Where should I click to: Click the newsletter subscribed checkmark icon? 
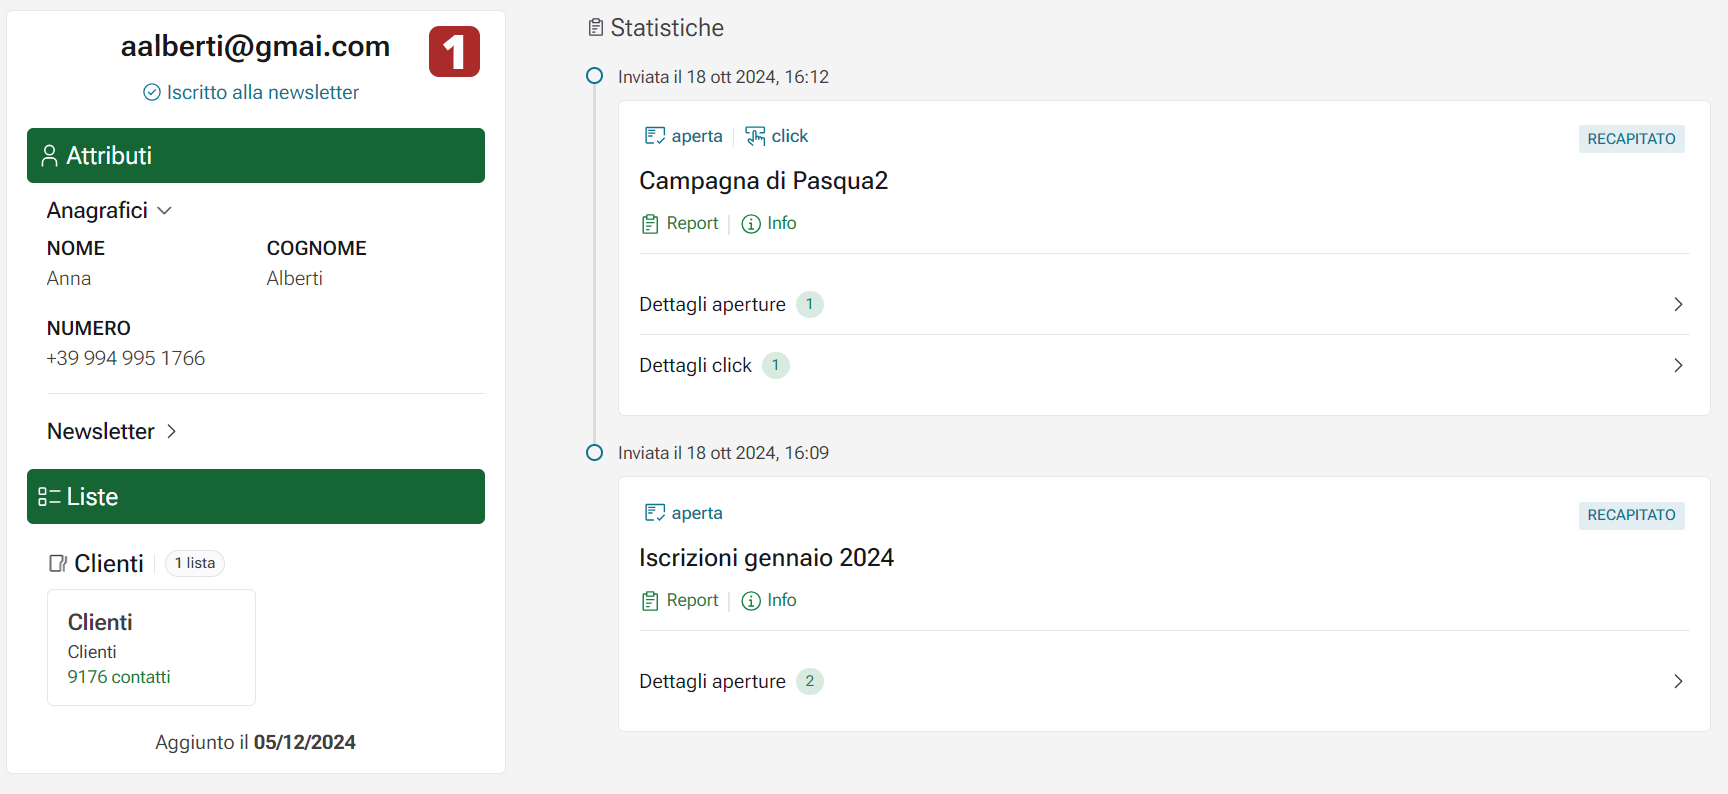tap(152, 92)
